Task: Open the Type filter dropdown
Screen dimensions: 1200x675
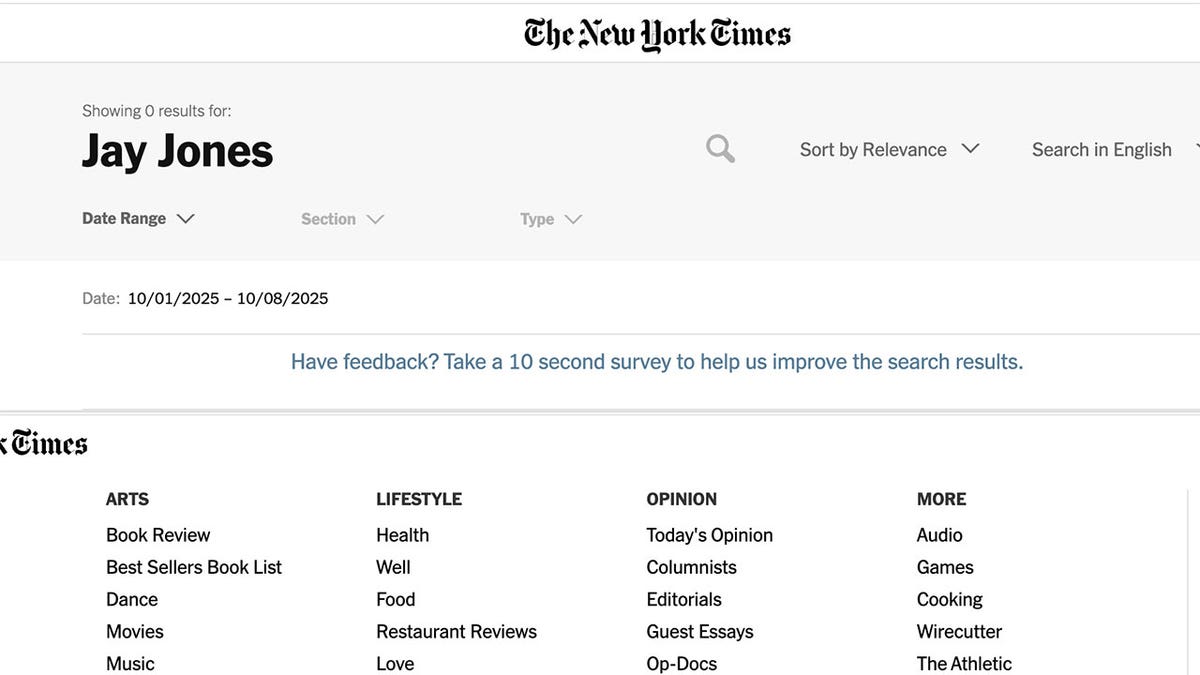Action: 549,218
